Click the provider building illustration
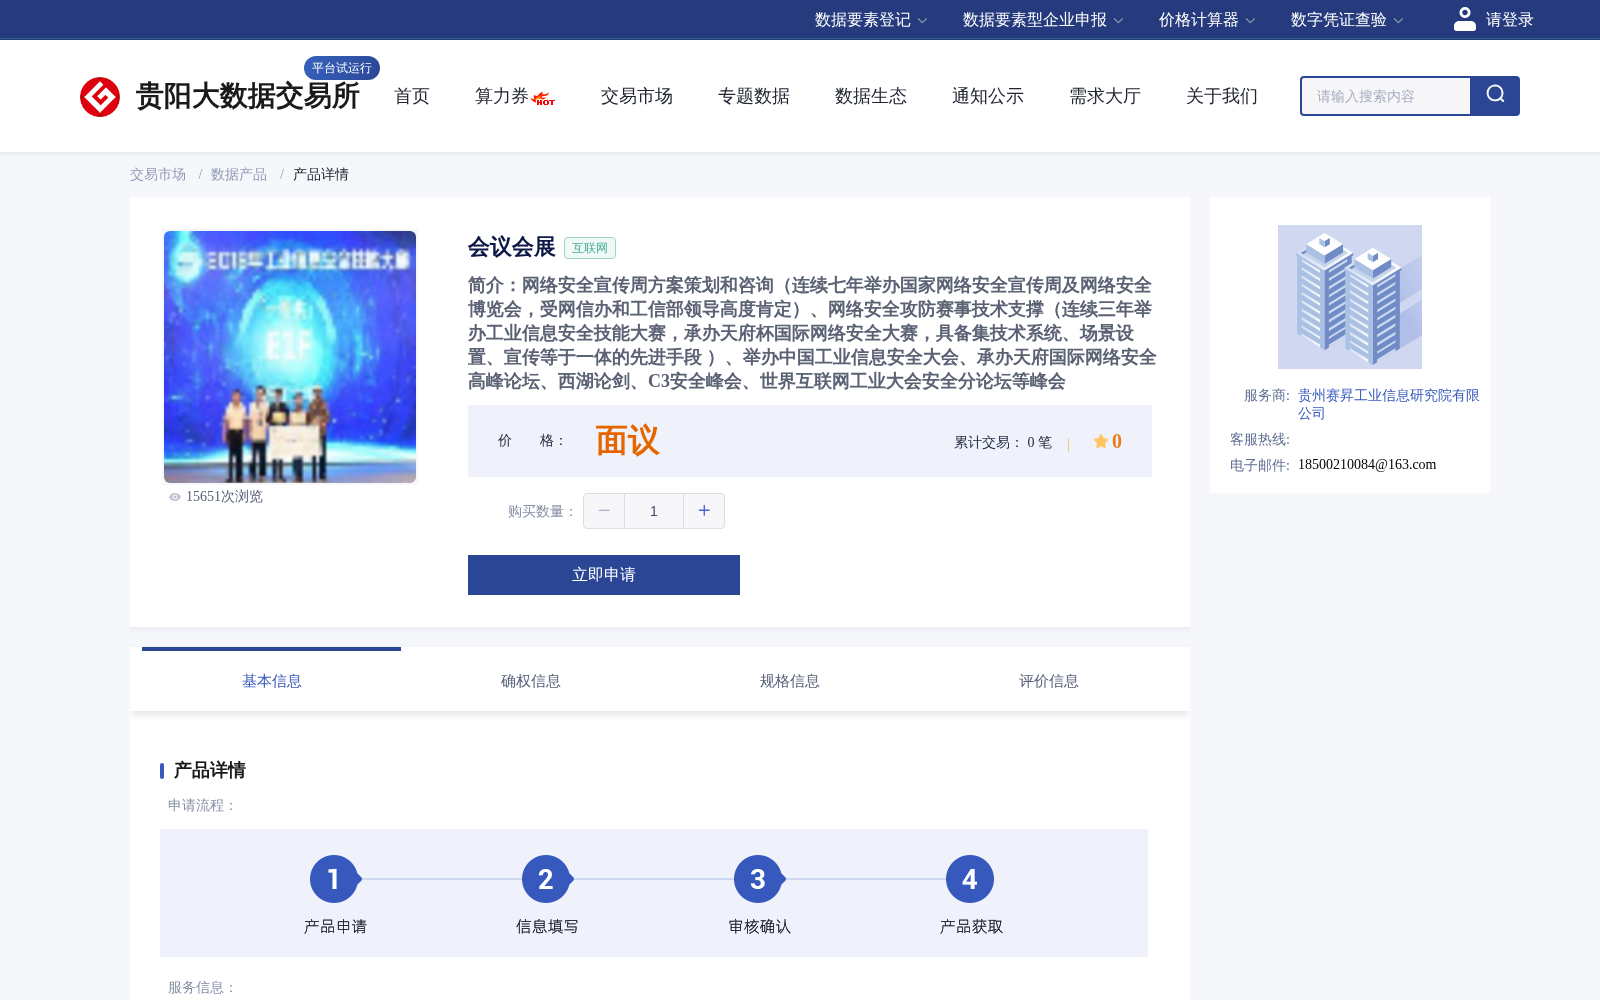 pos(1350,297)
